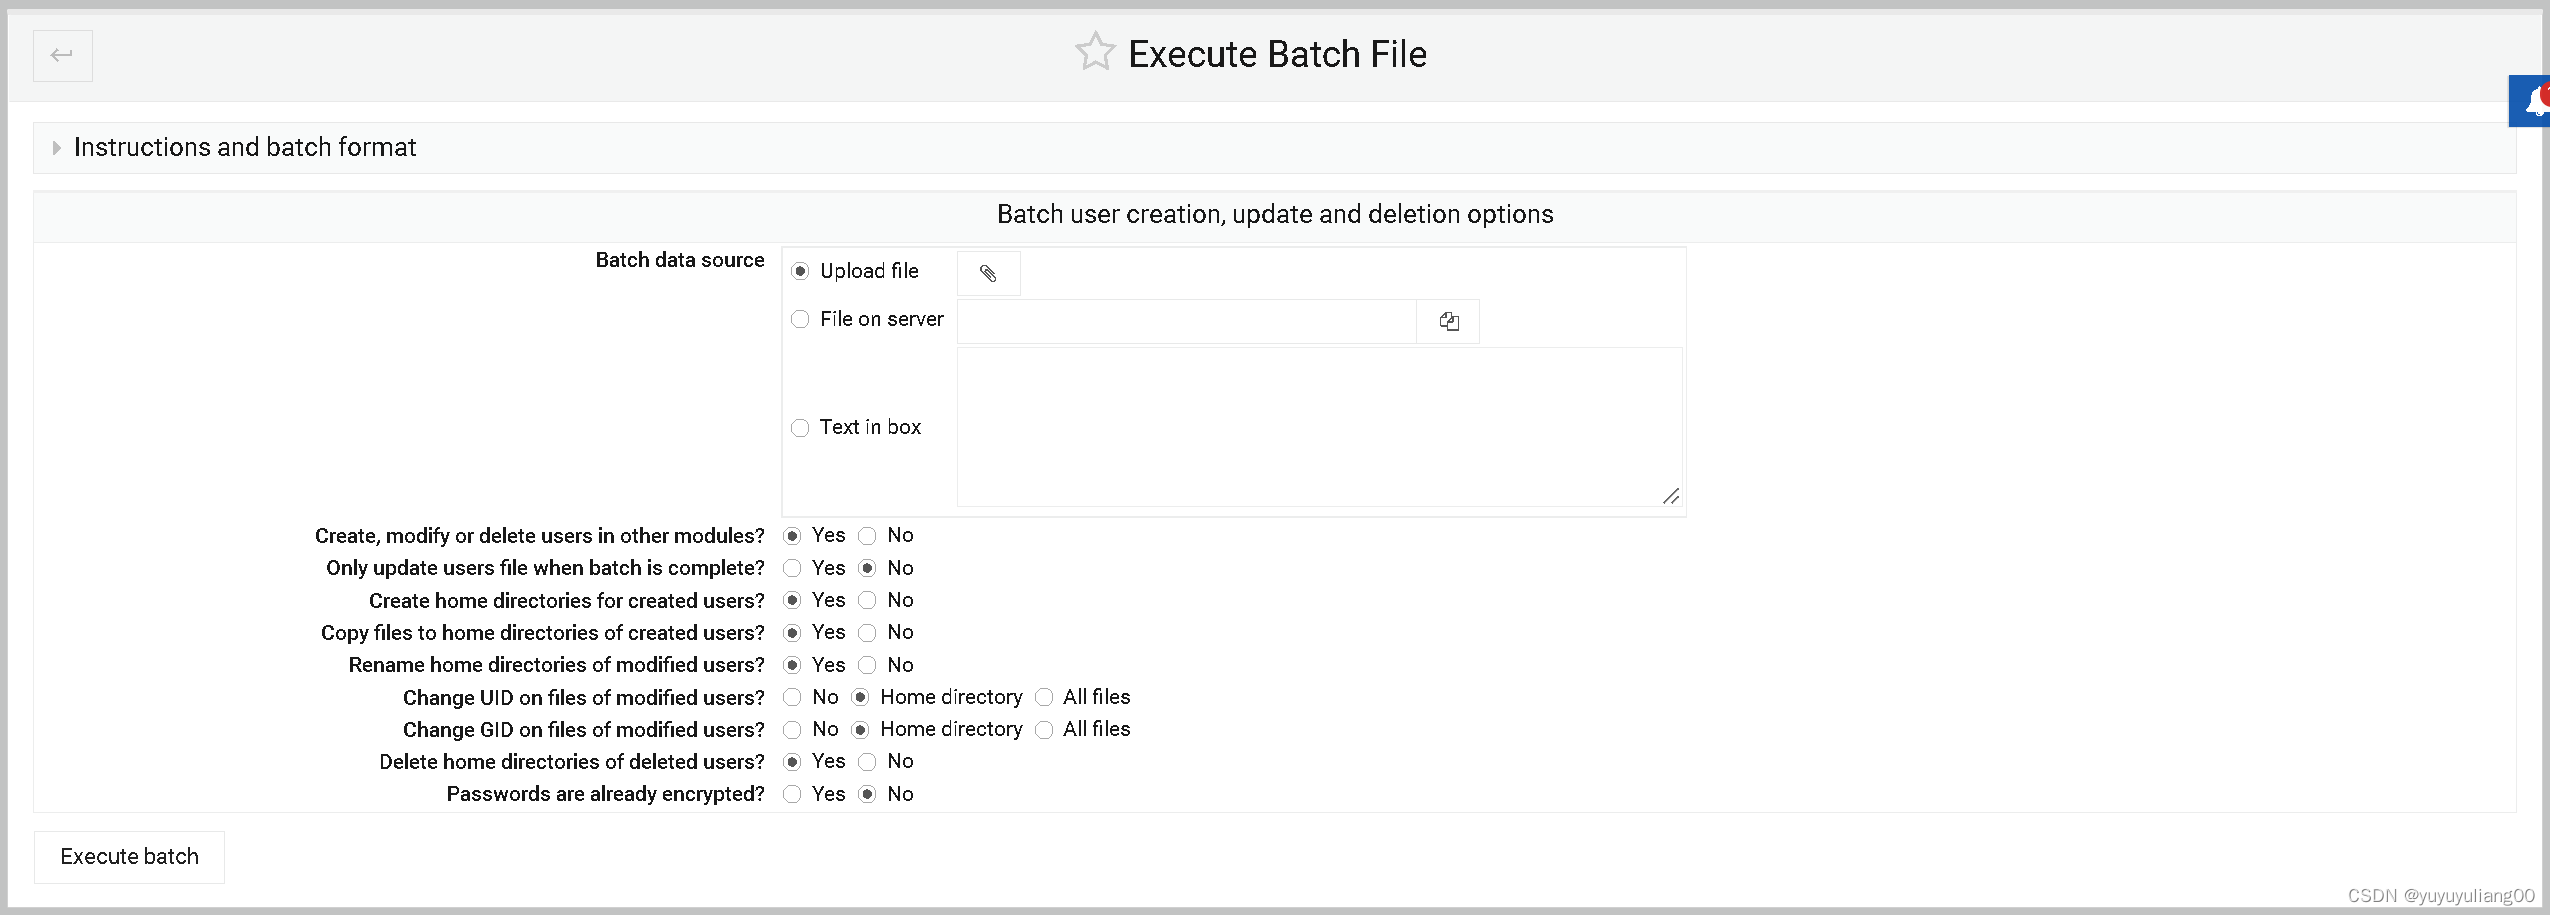Click the Execute batch button
2550x915 pixels.
(x=129, y=857)
